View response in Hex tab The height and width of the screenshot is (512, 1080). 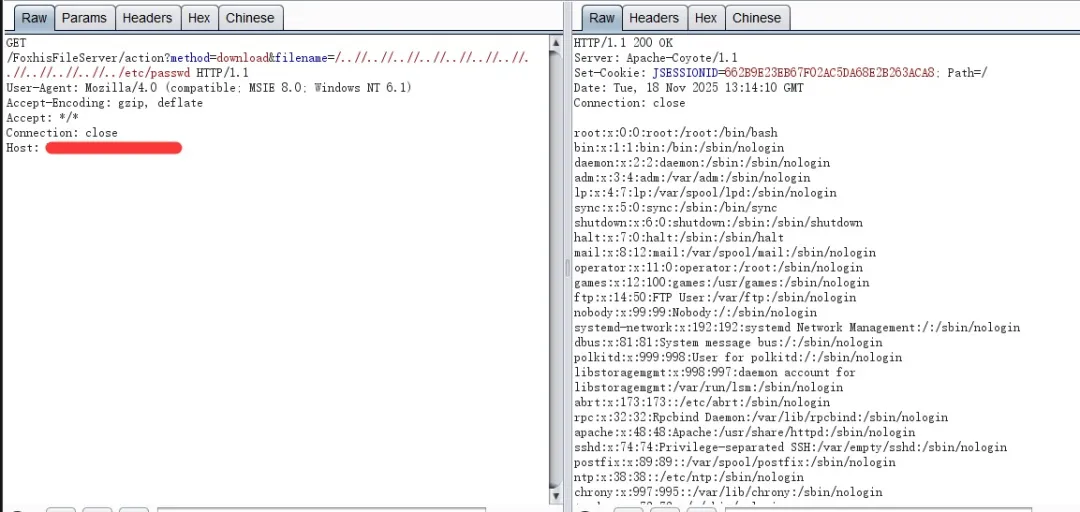[706, 18]
